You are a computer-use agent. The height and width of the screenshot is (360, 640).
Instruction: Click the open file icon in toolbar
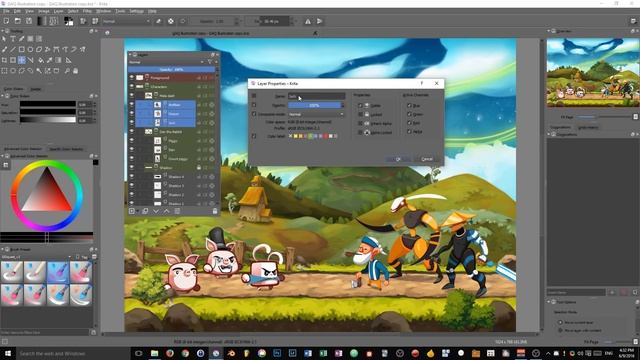pos(18,21)
